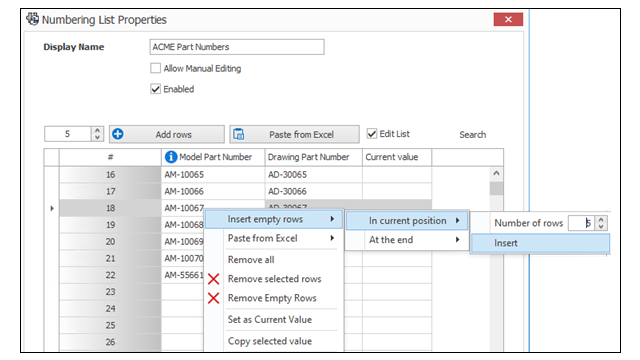Click the red X beside Remove selected rows
The width and height of the screenshot is (640, 360).
point(213,279)
